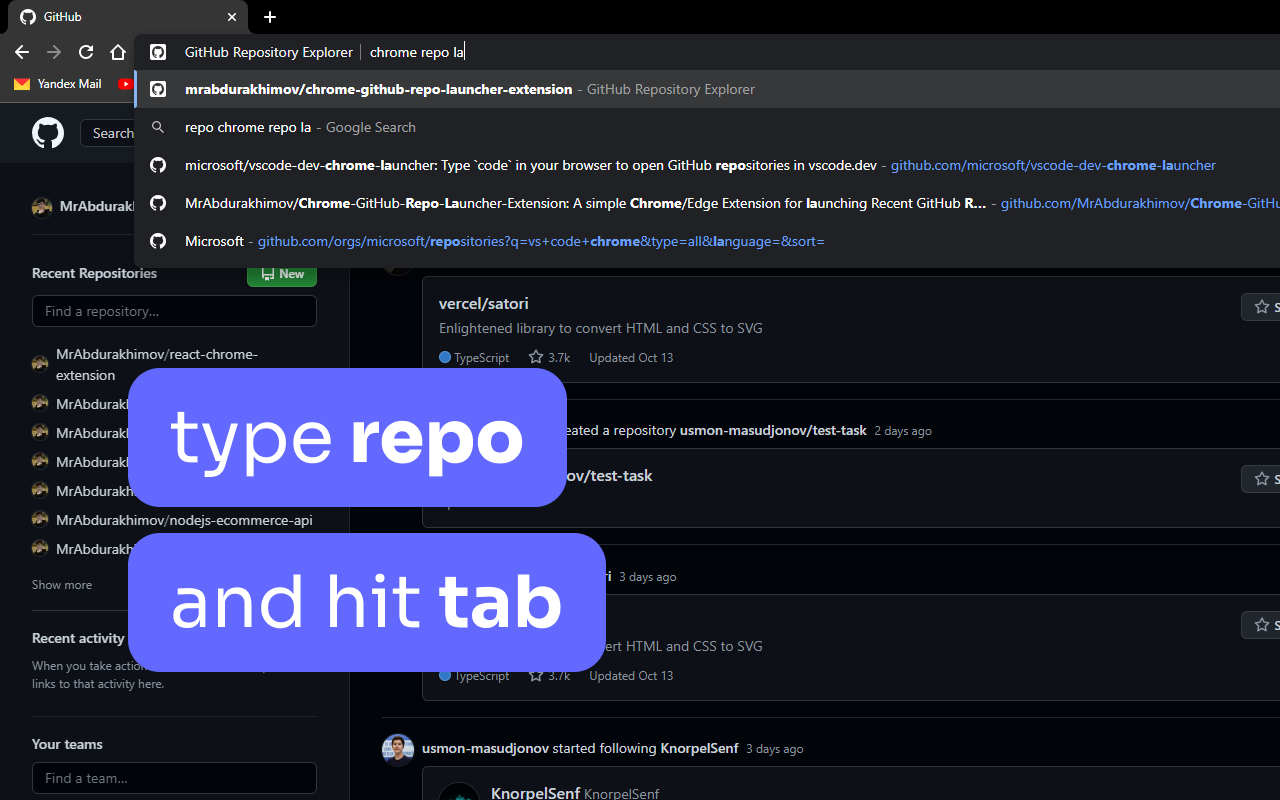The height and width of the screenshot is (800, 1280).
Task: Click the browser forward arrow
Action: [x=54, y=52]
